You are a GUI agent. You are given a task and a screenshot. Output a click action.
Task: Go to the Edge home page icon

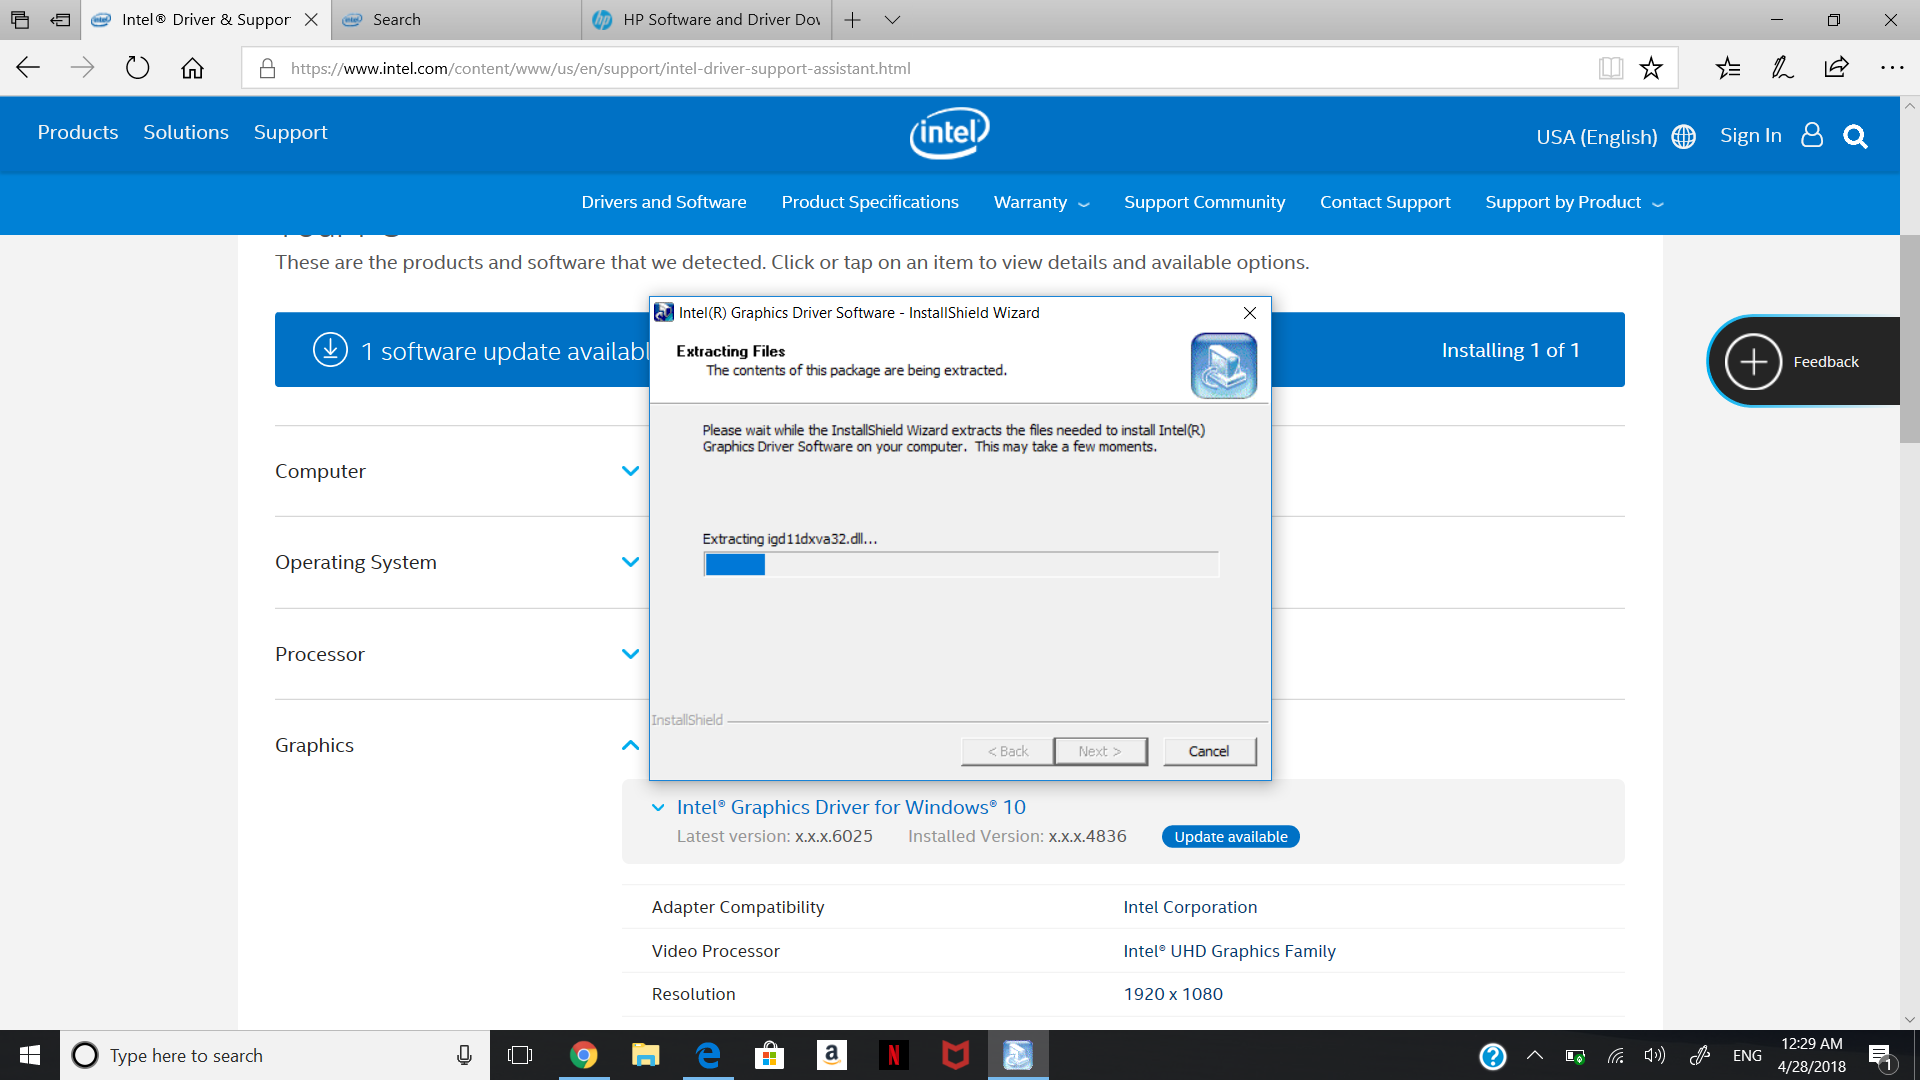click(192, 68)
